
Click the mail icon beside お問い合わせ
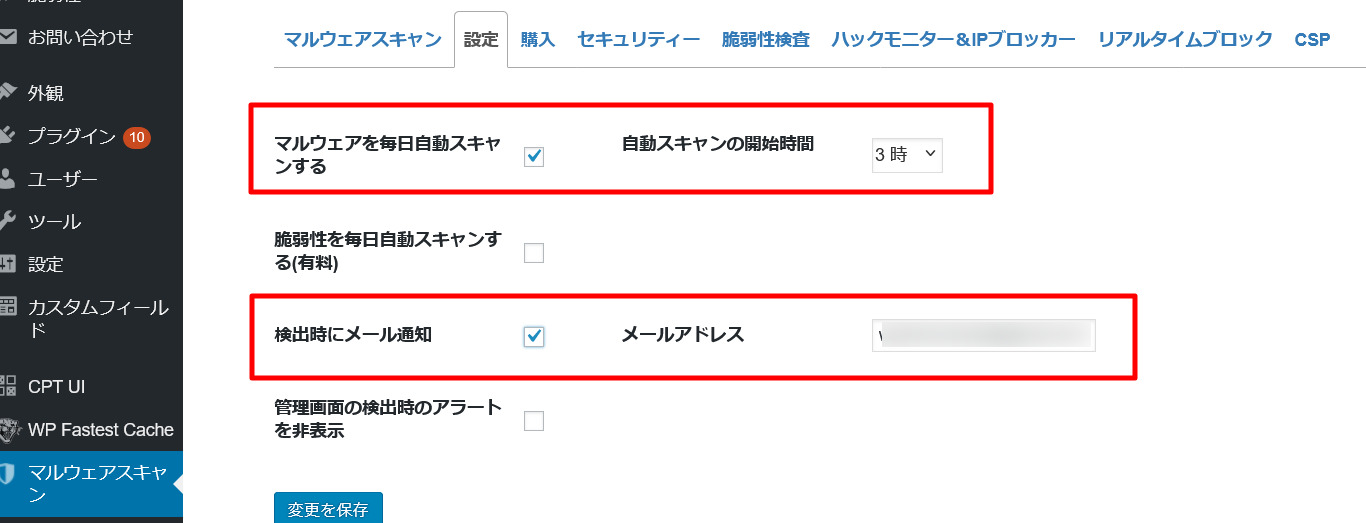point(8,37)
